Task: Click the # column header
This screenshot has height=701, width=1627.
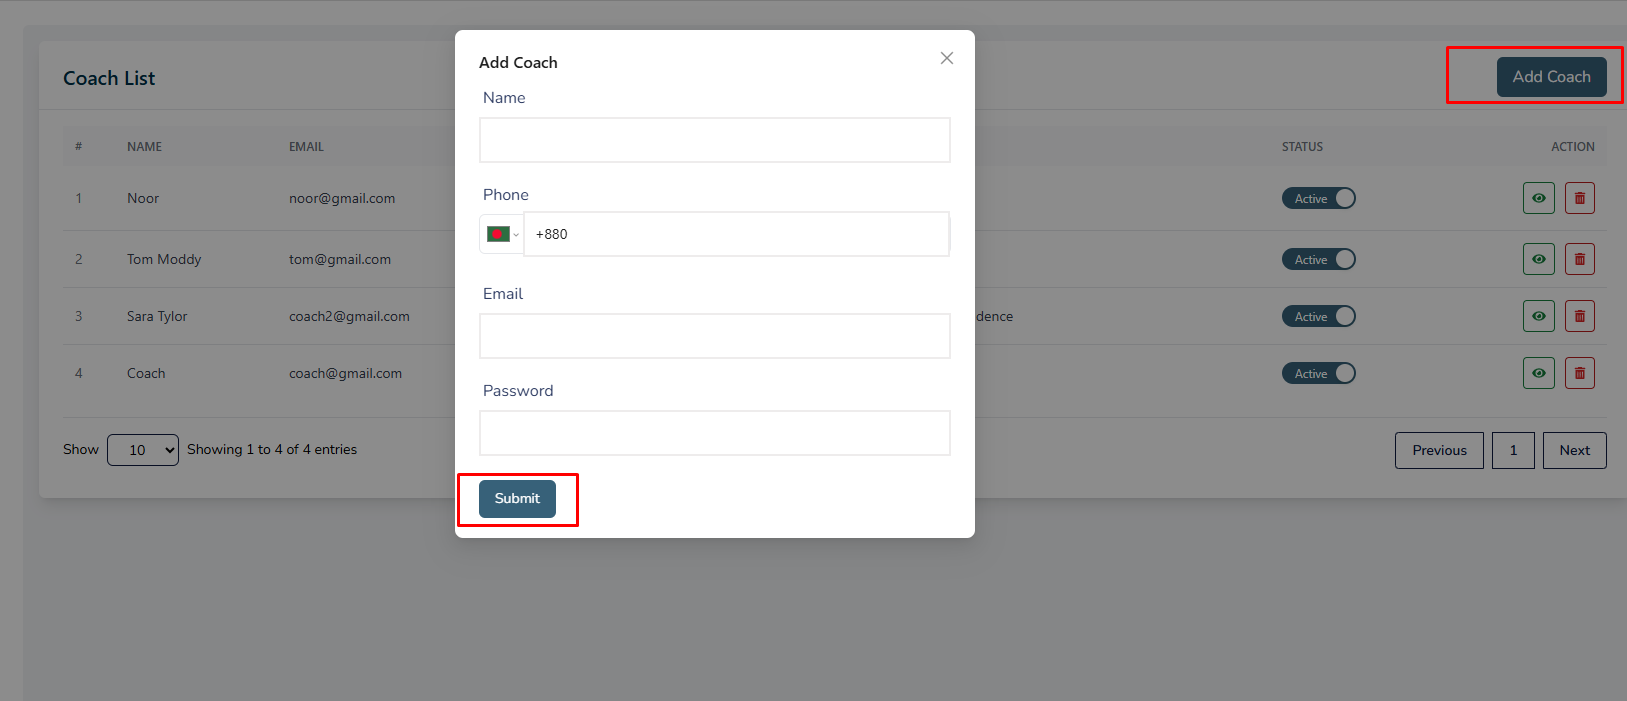Action: pos(78,147)
